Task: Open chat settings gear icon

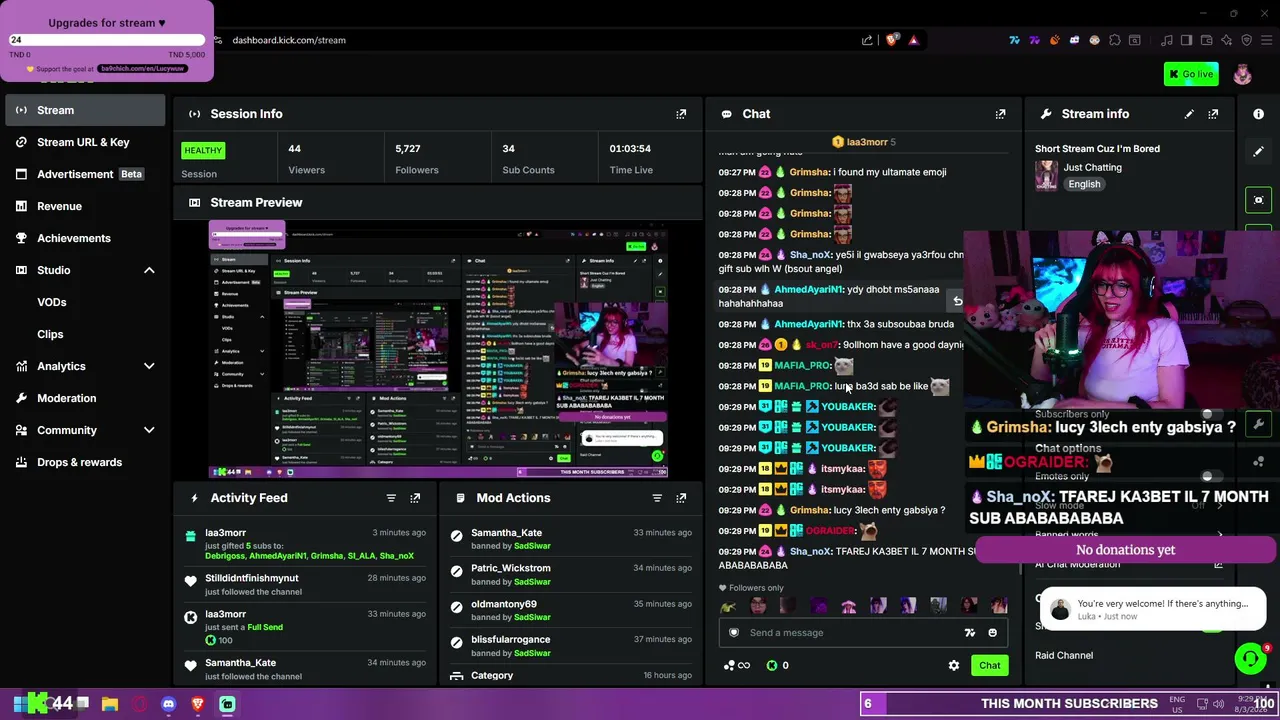Action: (x=954, y=665)
